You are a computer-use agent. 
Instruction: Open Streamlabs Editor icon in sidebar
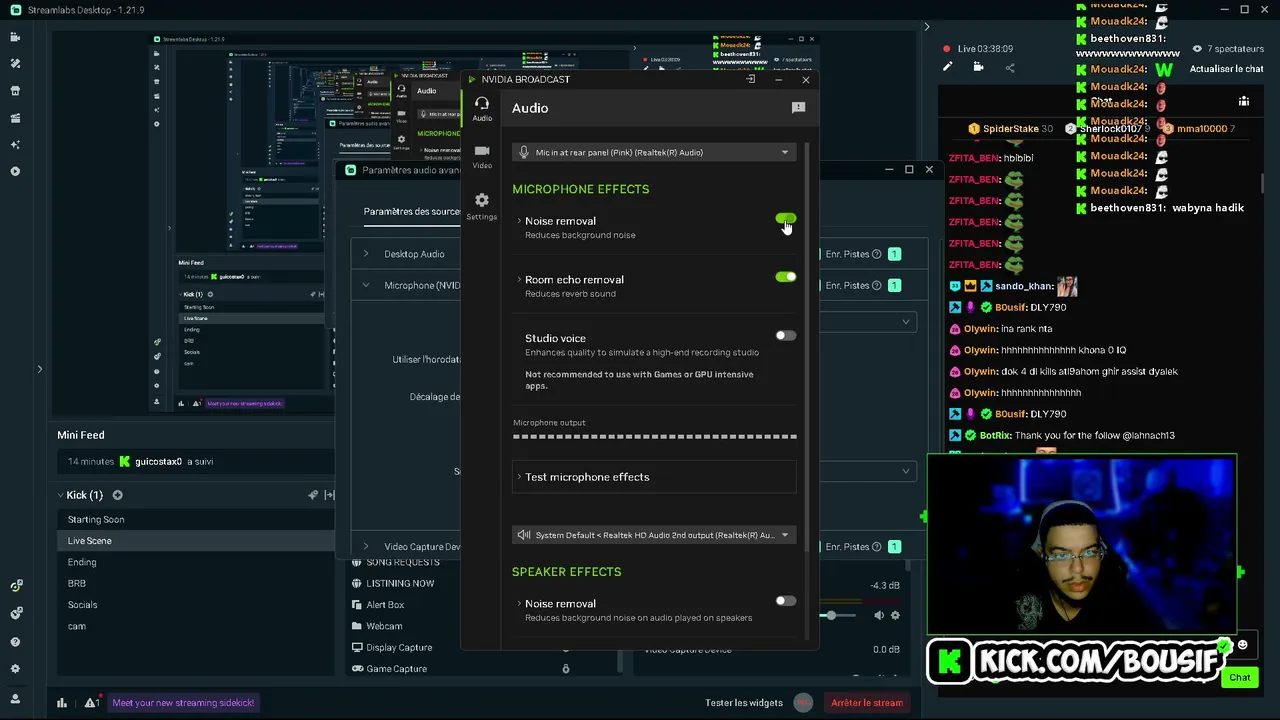pos(15,37)
